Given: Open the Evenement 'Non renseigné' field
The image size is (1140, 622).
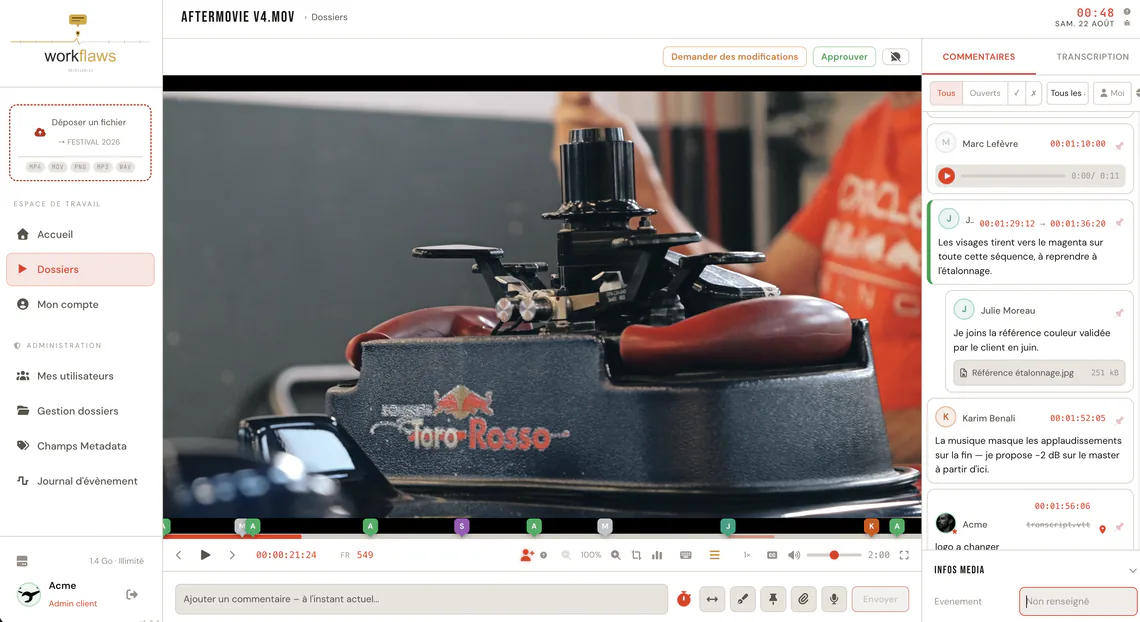Looking at the screenshot, I should [1077, 601].
